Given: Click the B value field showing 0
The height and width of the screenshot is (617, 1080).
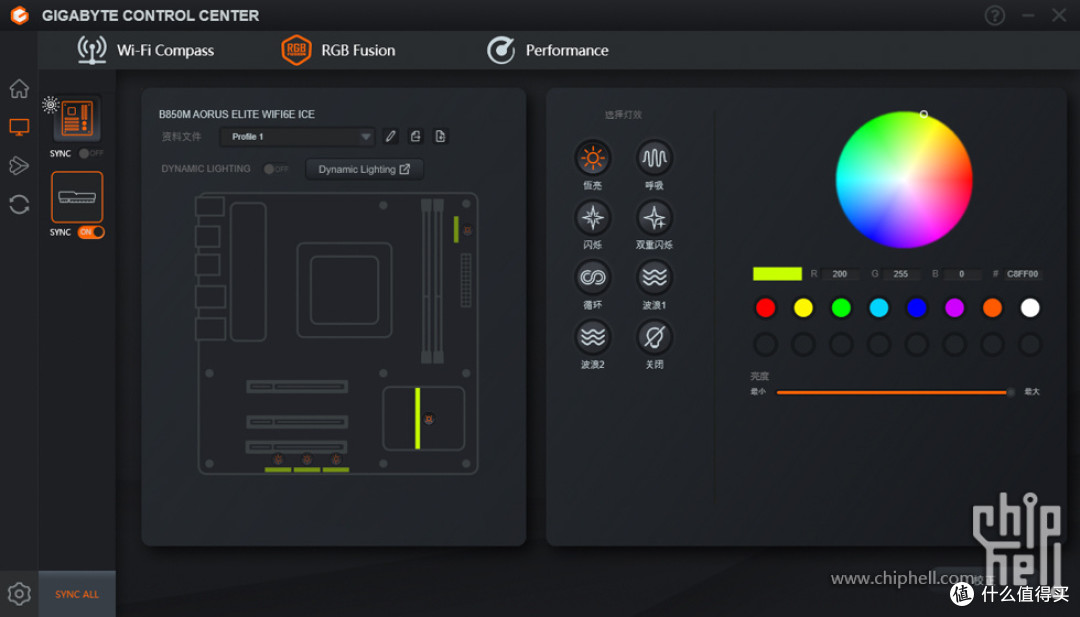Looking at the screenshot, I should click(x=962, y=274).
